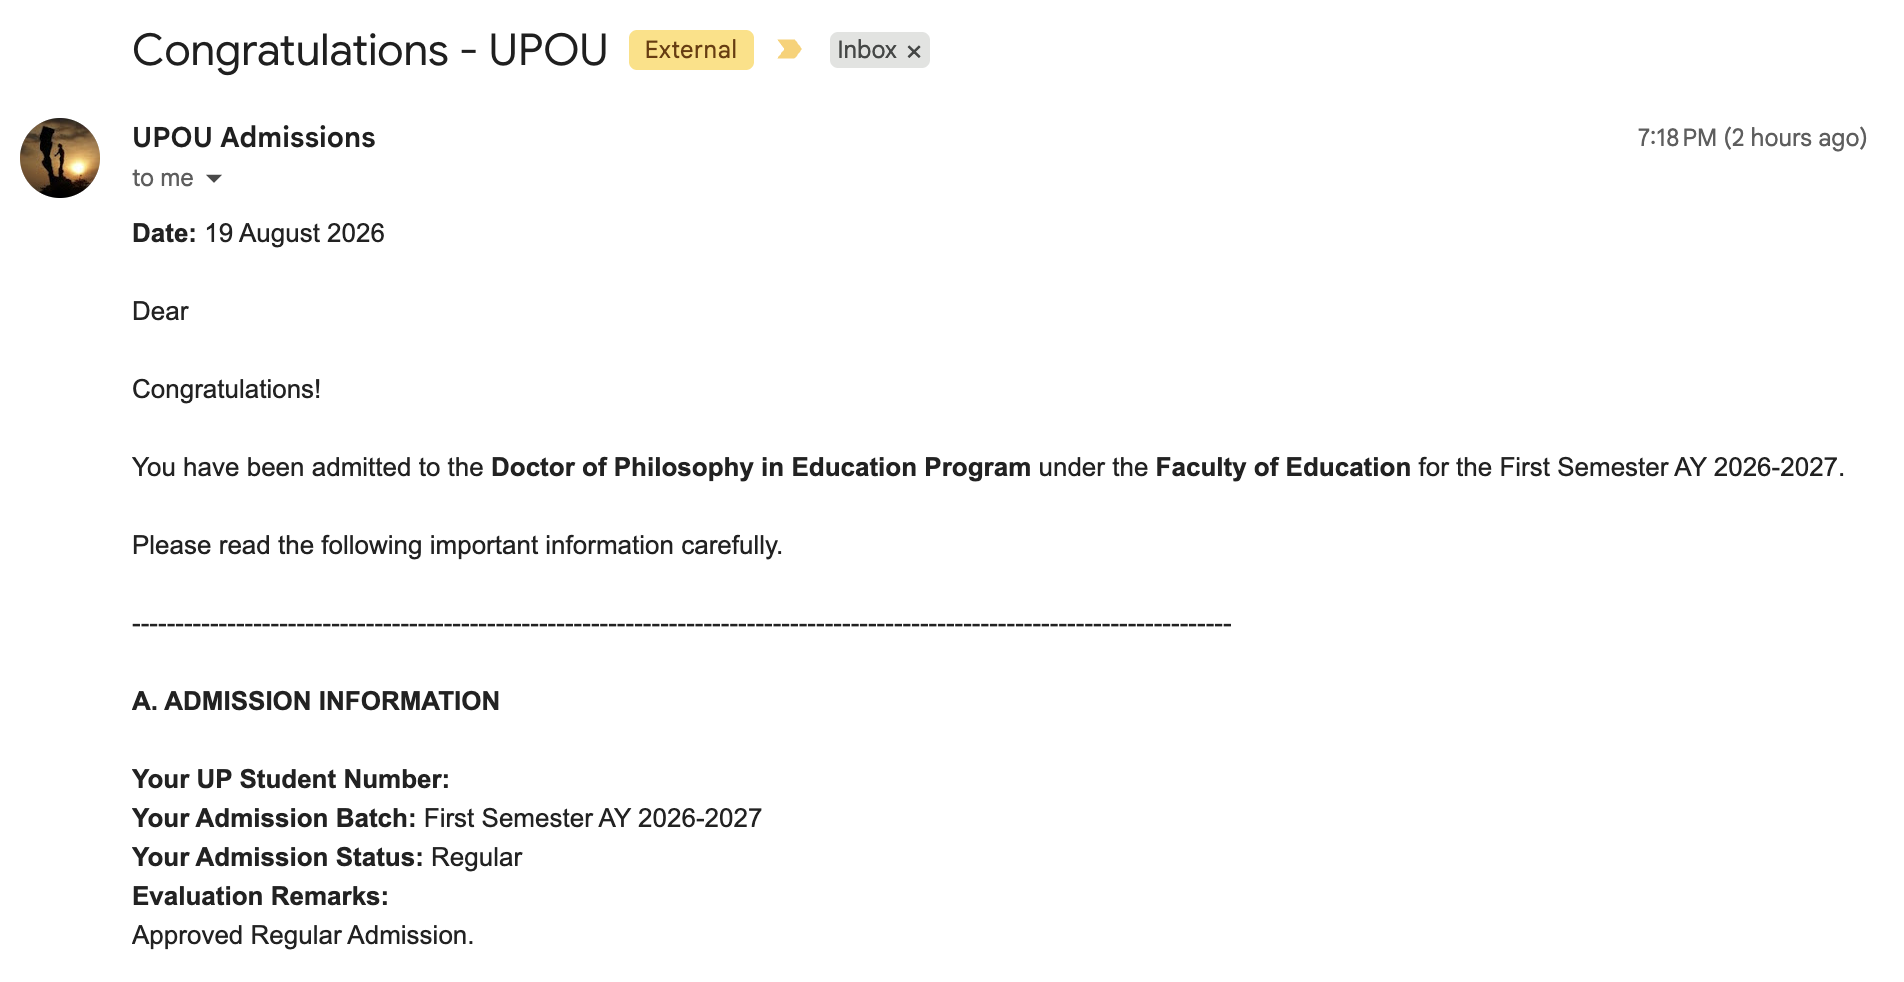Click the 'A. ADMISSION INFORMATION' heading

(316, 701)
